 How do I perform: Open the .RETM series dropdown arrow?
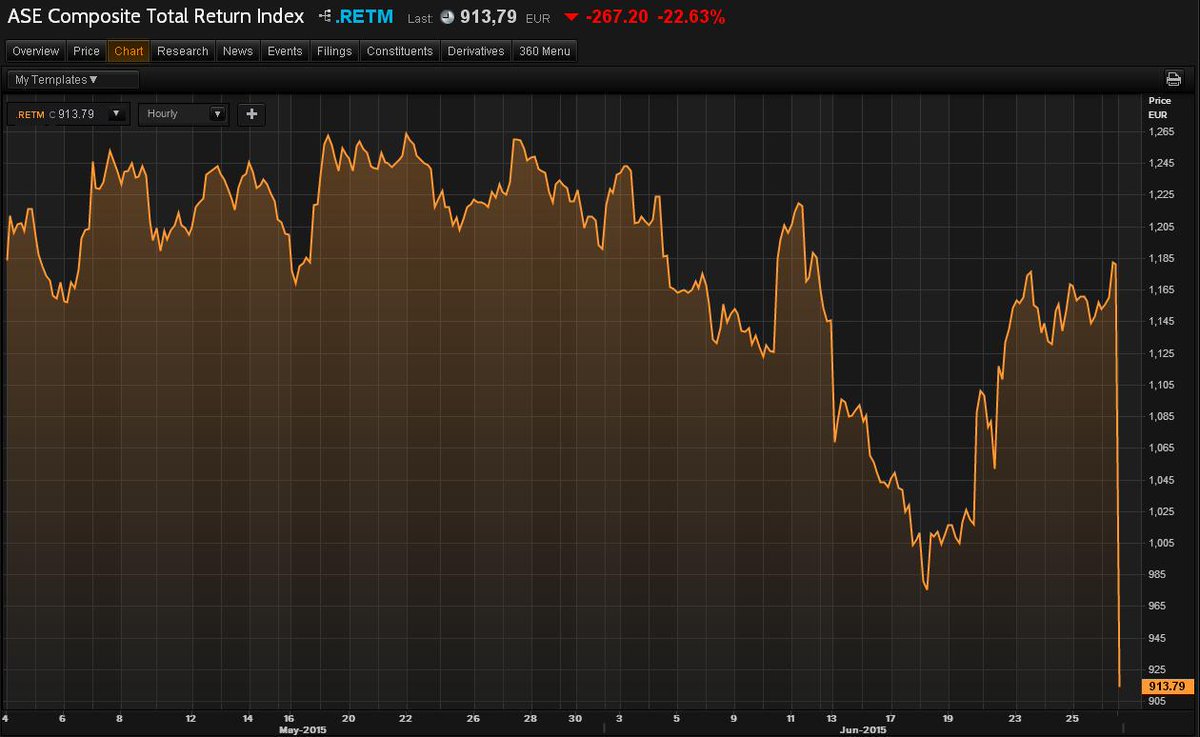(x=116, y=114)
